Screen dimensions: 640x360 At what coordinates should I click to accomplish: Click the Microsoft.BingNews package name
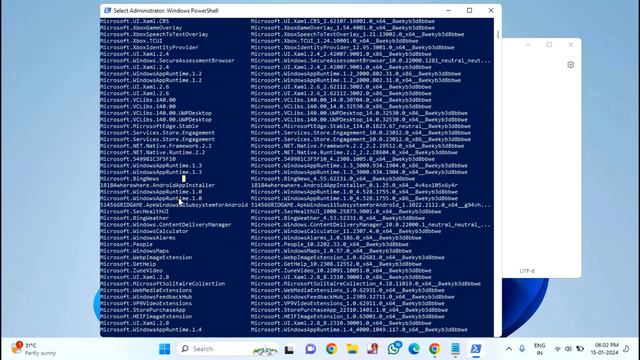130,179
